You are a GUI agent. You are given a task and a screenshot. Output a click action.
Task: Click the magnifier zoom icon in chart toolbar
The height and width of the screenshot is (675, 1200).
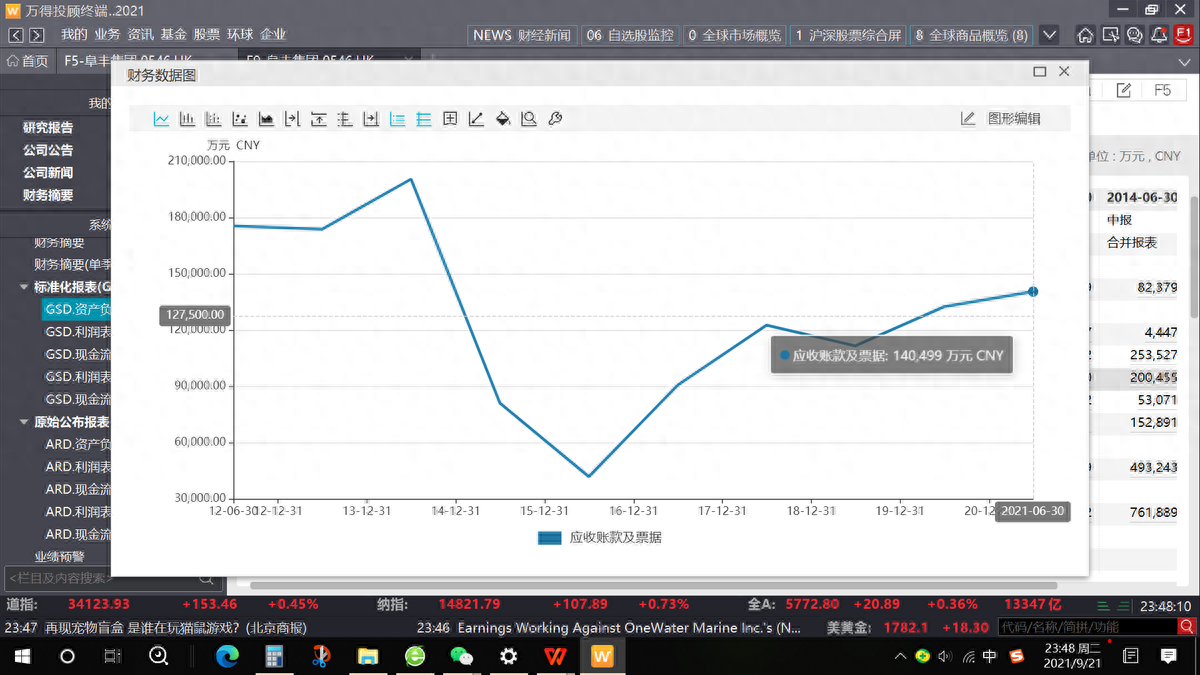click(529, 119)
